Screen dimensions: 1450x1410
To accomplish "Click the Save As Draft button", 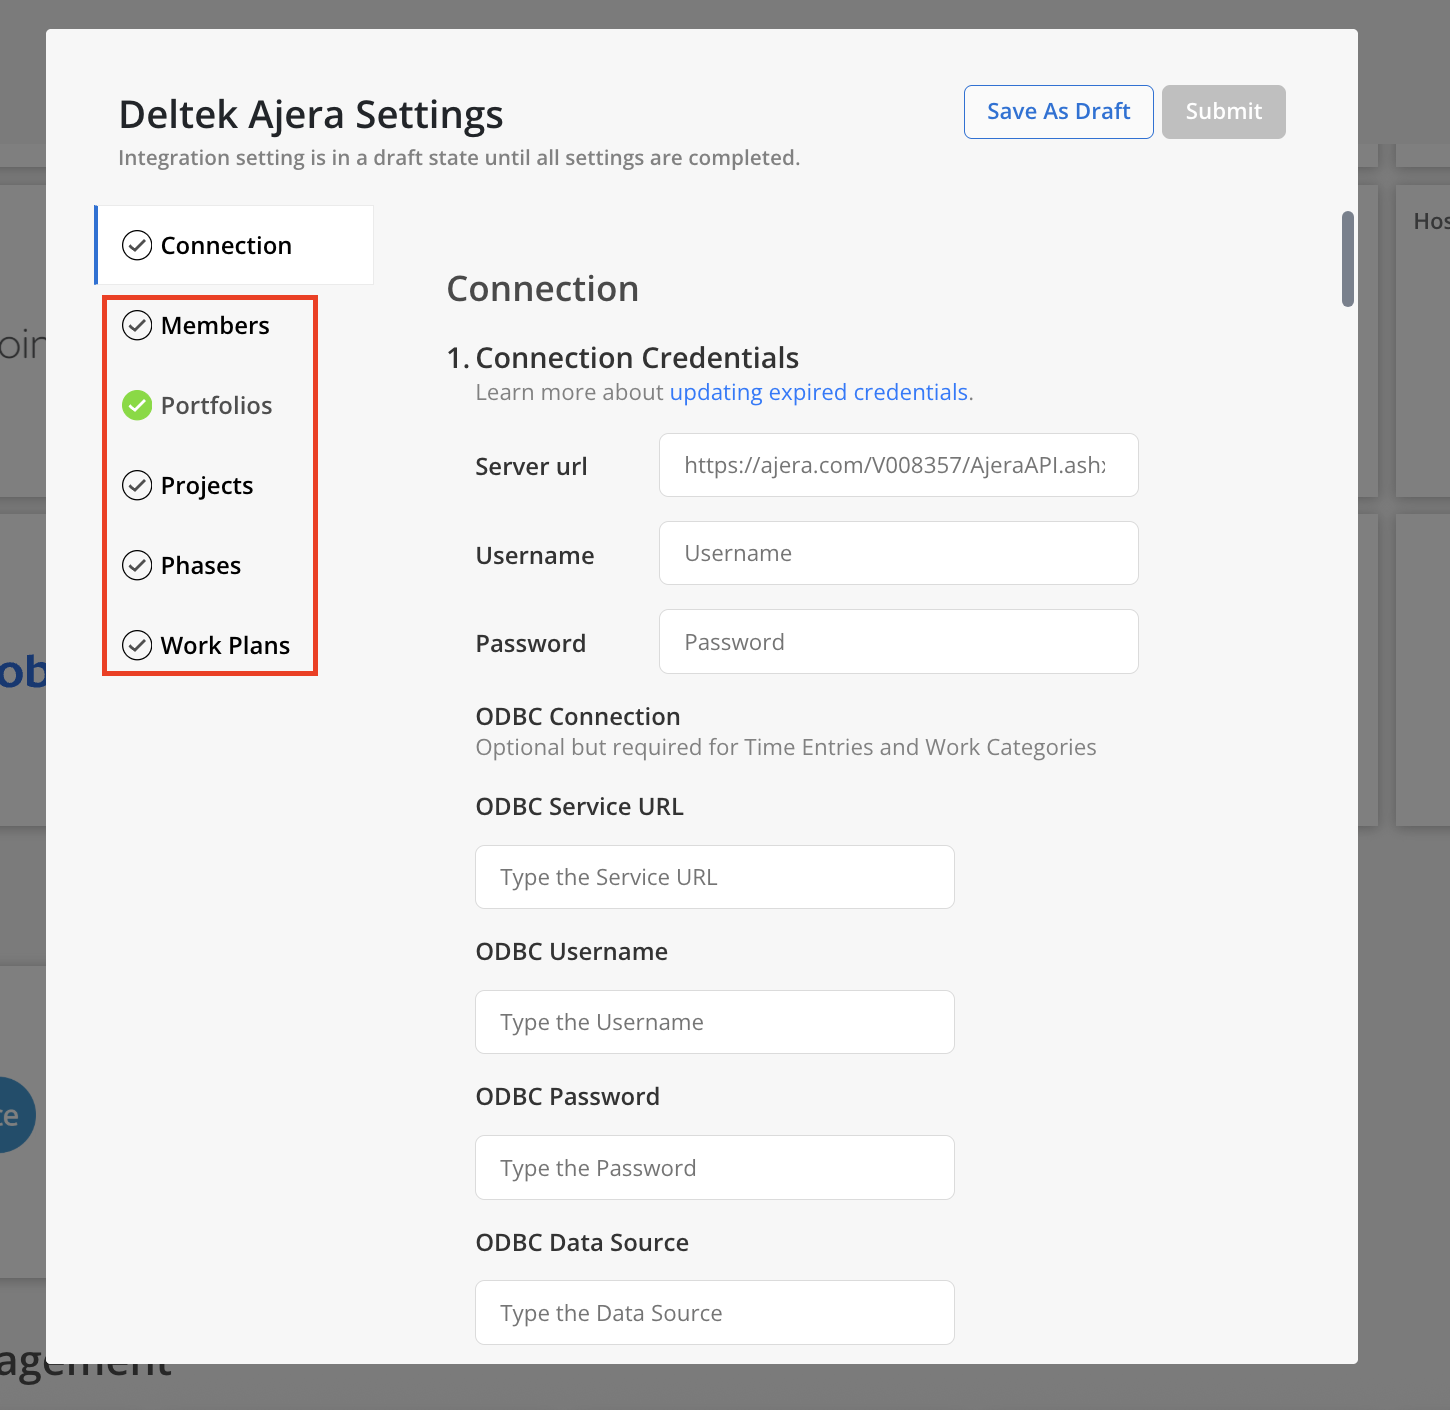I will (1059, 112).
